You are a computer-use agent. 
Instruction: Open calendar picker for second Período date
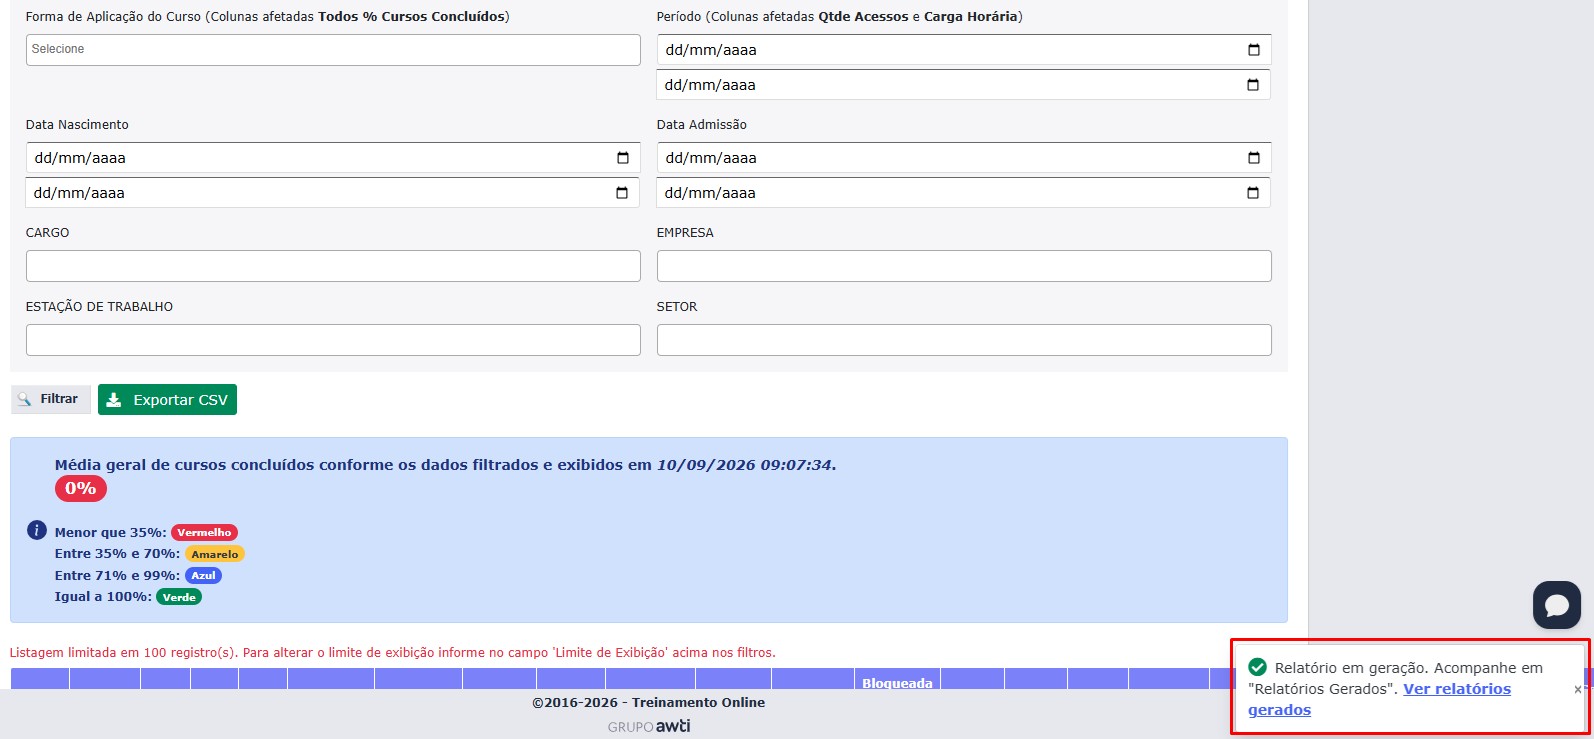(1253, 85)
